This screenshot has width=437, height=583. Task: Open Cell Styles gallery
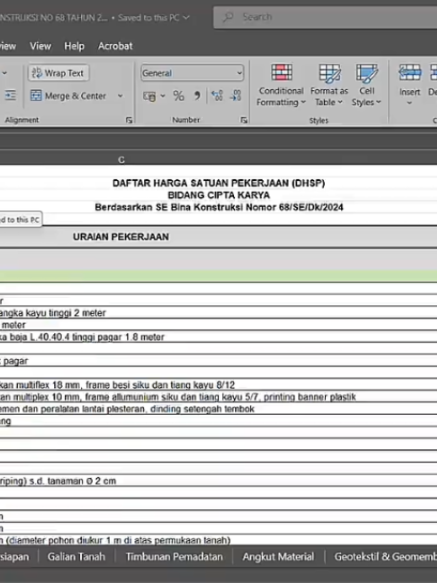point(367,85)
